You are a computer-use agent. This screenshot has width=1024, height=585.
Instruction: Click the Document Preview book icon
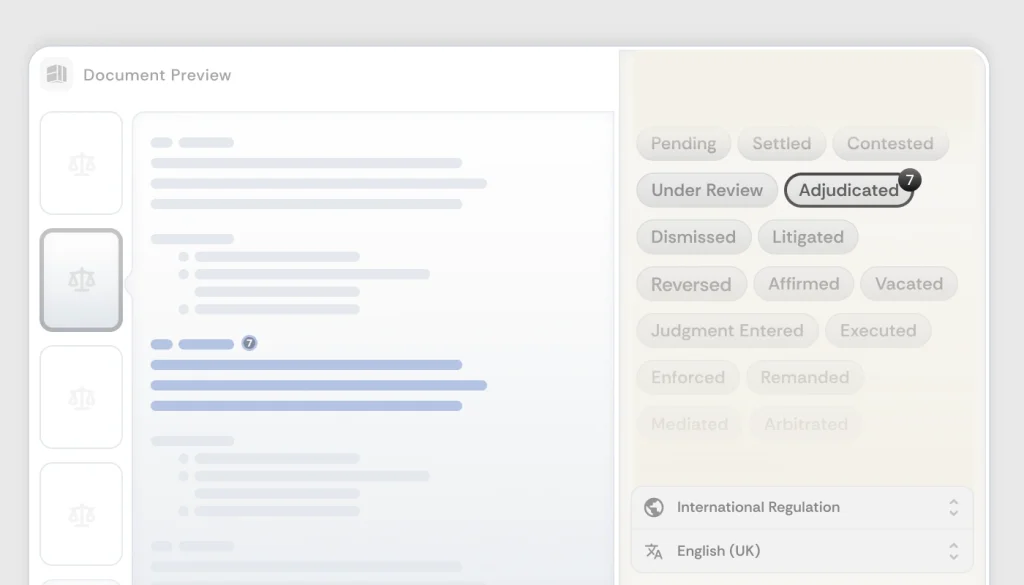[57, 74]
